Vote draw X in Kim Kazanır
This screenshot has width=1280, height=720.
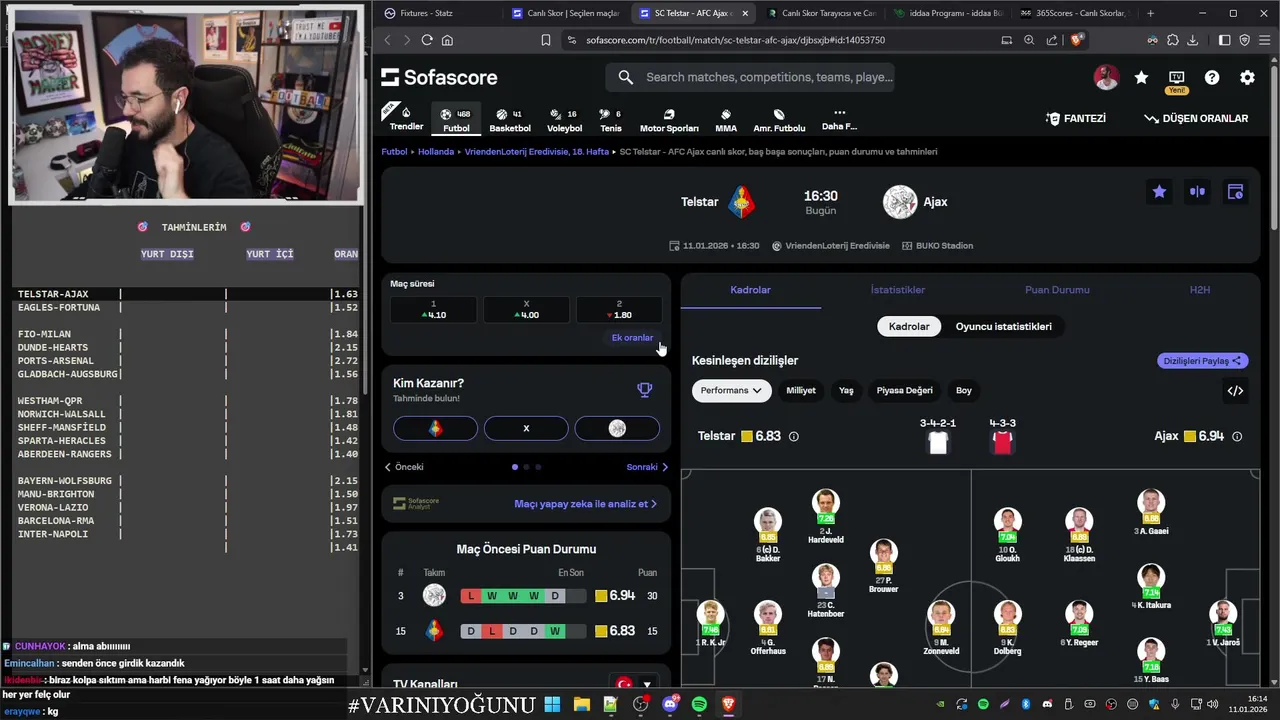pyautogui.click(x=526, y=428)
